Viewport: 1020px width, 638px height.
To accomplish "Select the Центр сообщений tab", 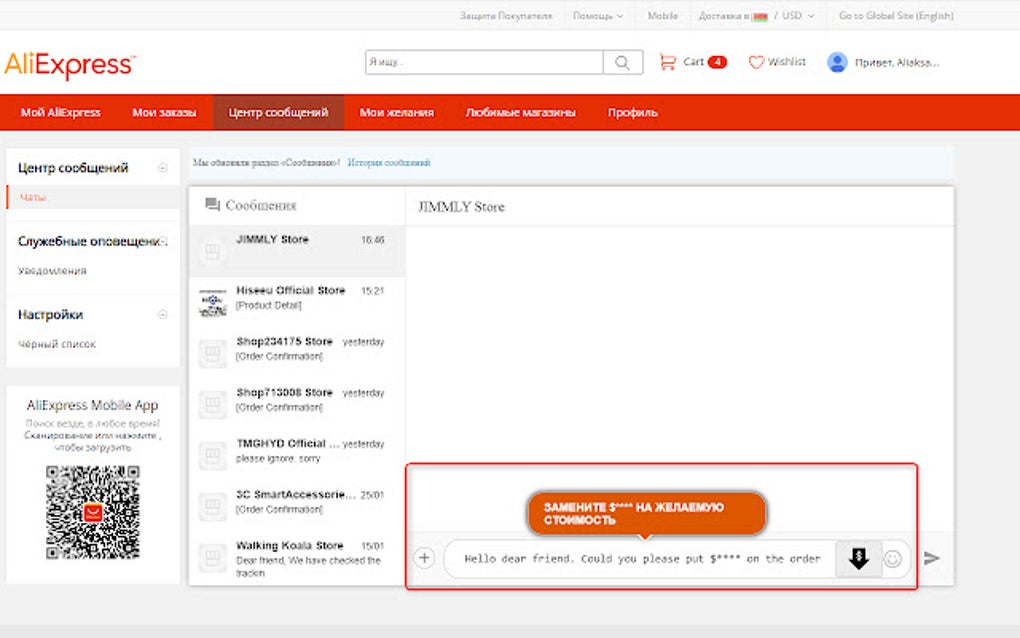I will click(x=278, y=113).
